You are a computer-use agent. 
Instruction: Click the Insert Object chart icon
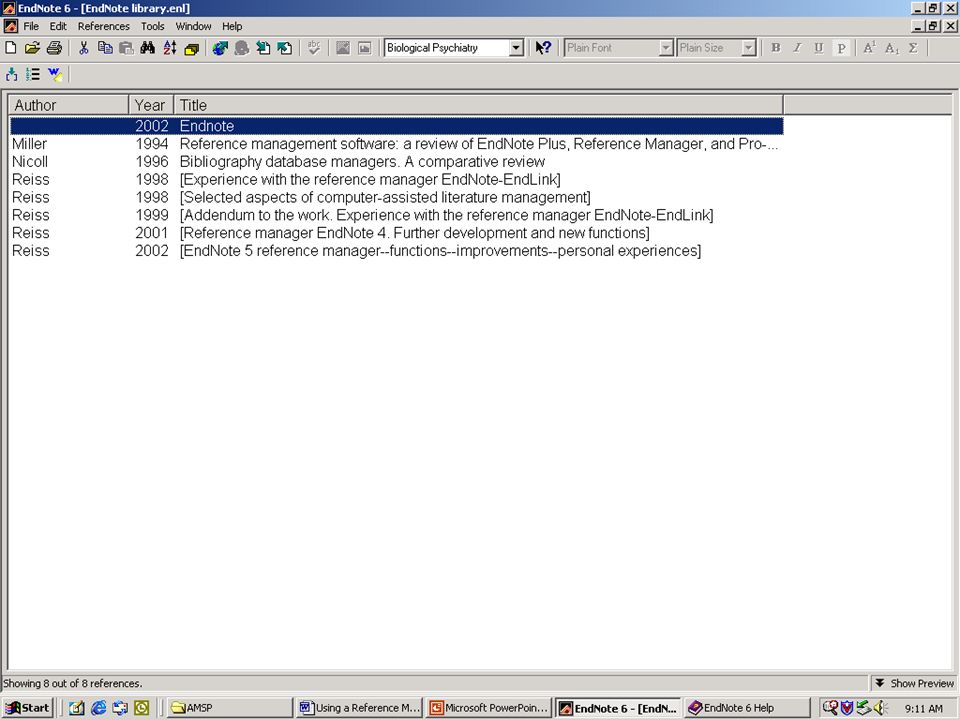tap(364, 48)
